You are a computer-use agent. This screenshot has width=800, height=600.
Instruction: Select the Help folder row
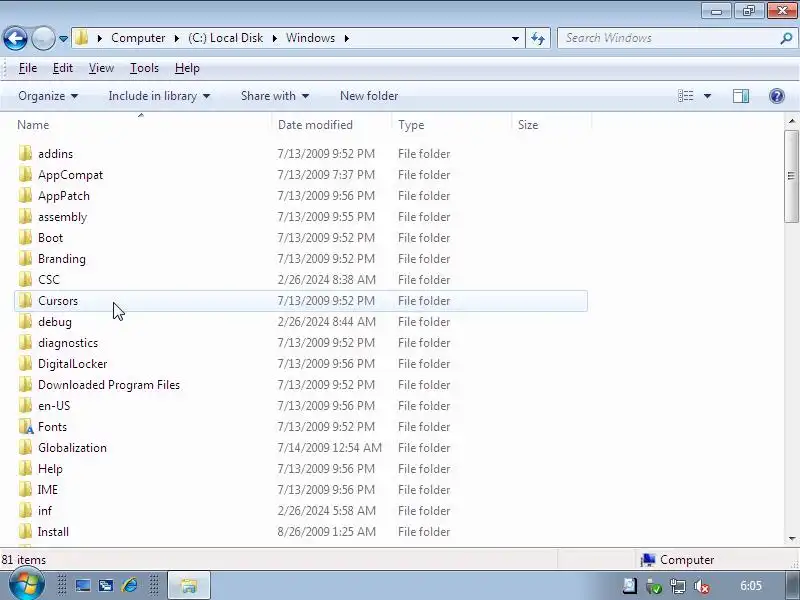coord(301,468)
